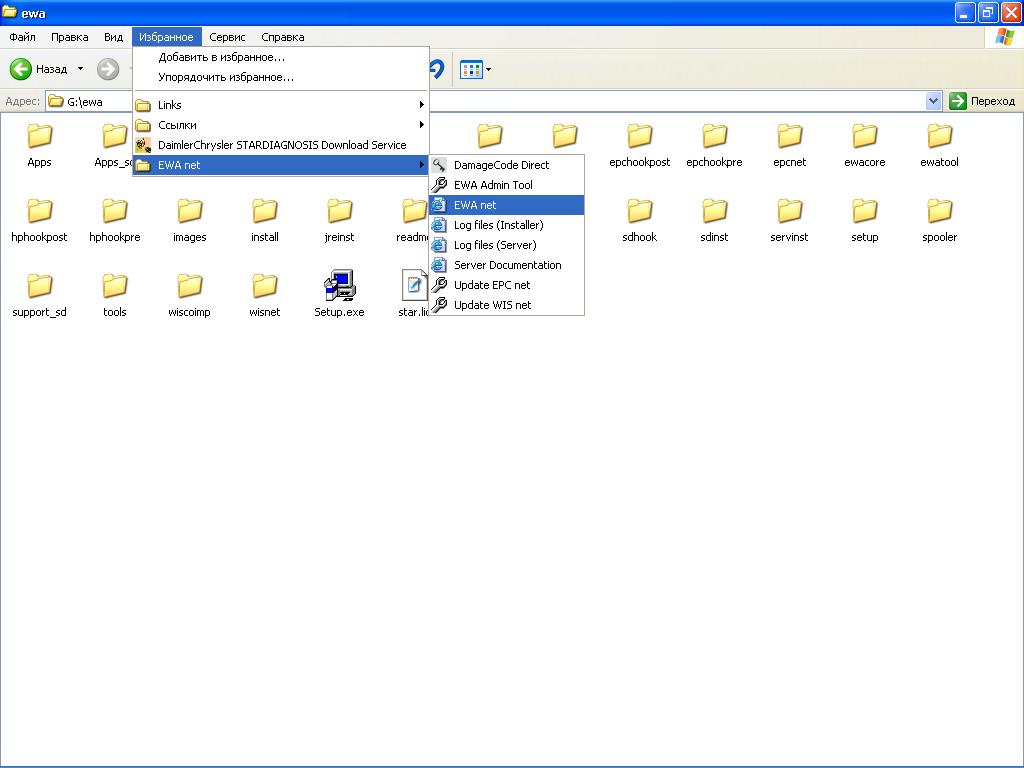Screen dimensions: 1024x768
Task: Launch DamageCode Direct from the submenu
Action: (x=507, y=165)
